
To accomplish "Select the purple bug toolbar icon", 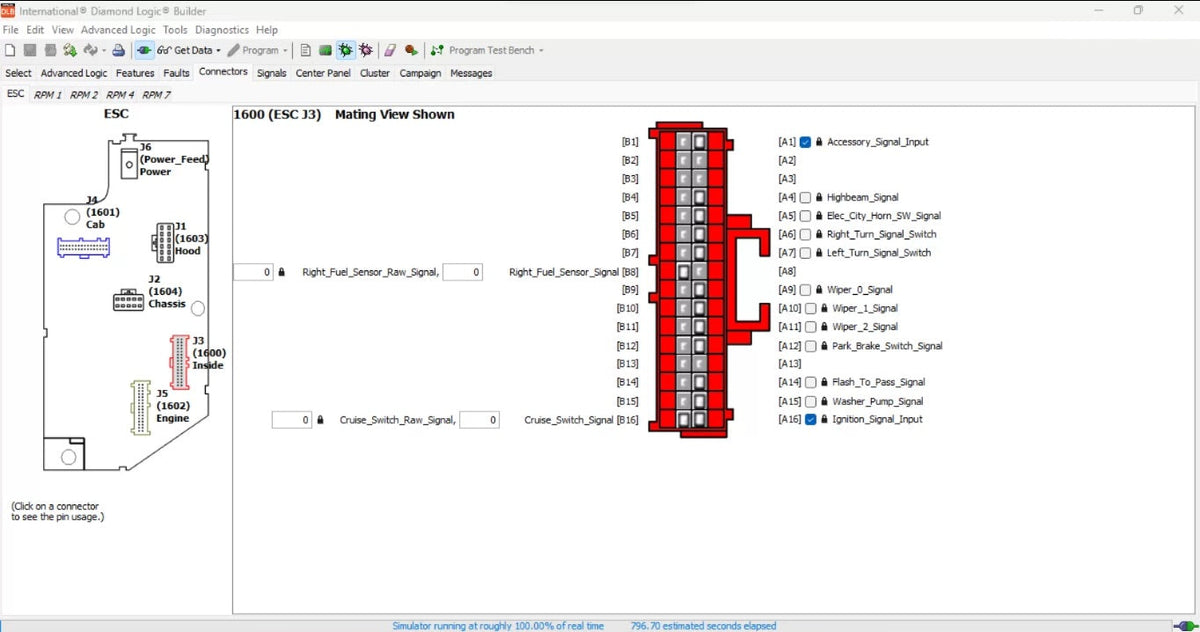I will click(366, 50).
